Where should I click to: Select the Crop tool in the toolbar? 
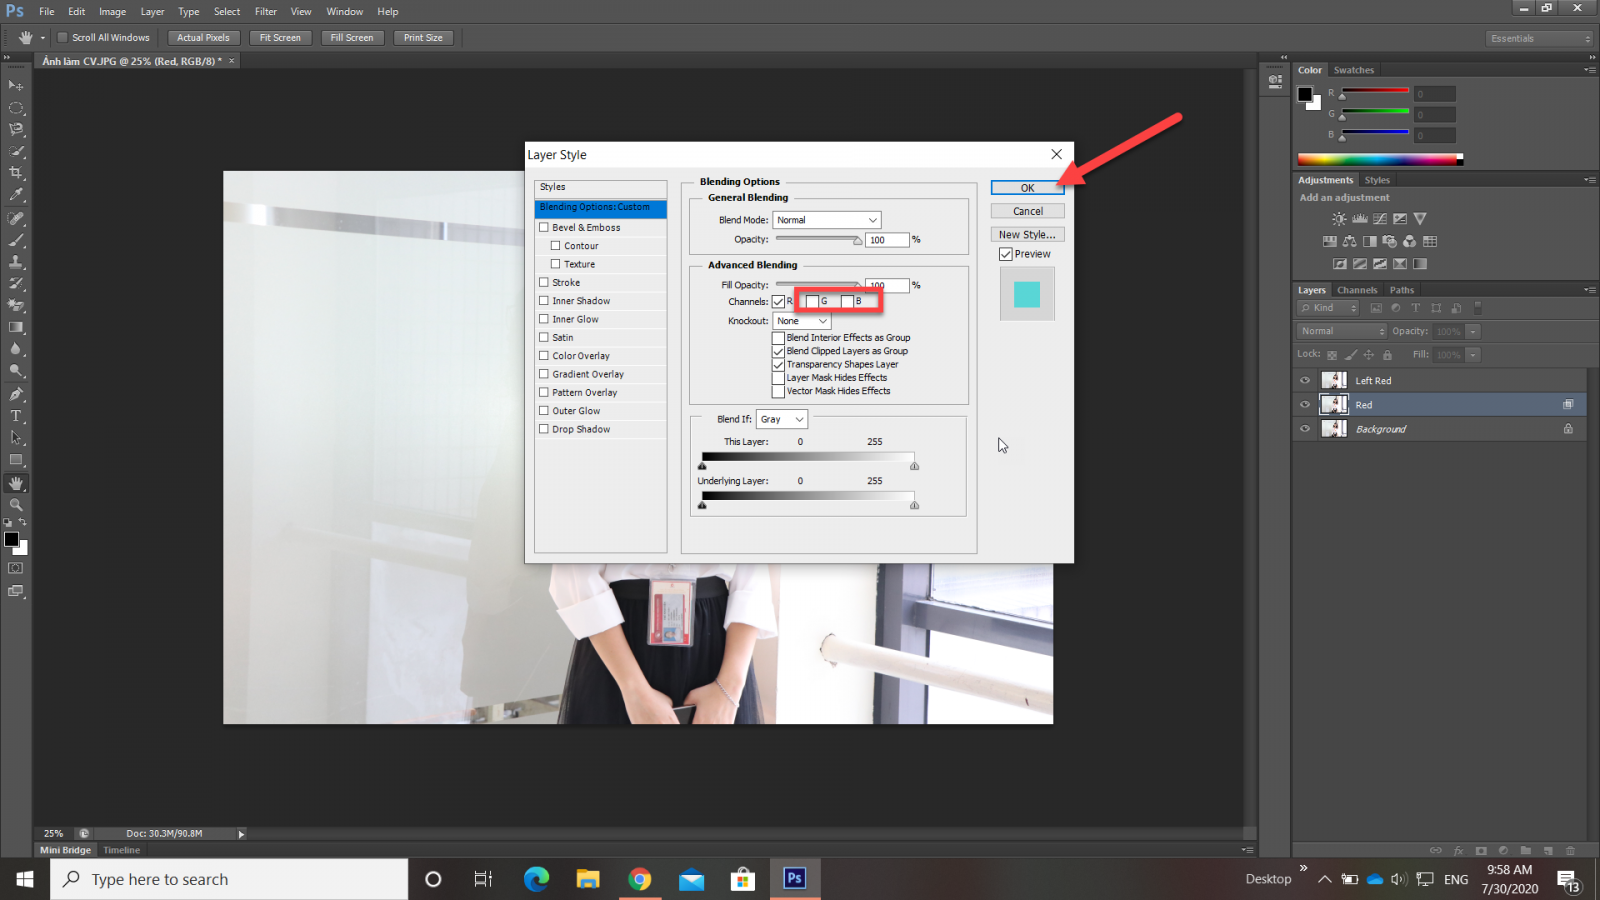coord(16,173)
